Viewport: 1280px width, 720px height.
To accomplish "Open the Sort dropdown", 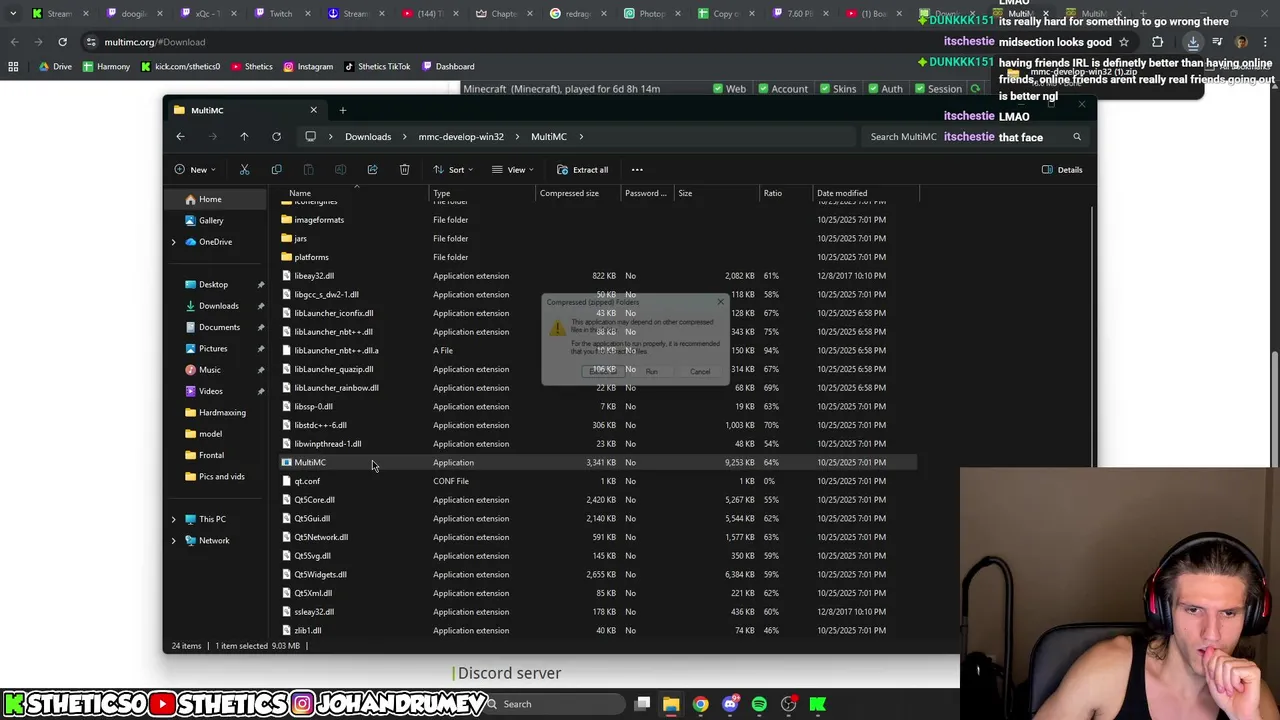I will [453, 170].
